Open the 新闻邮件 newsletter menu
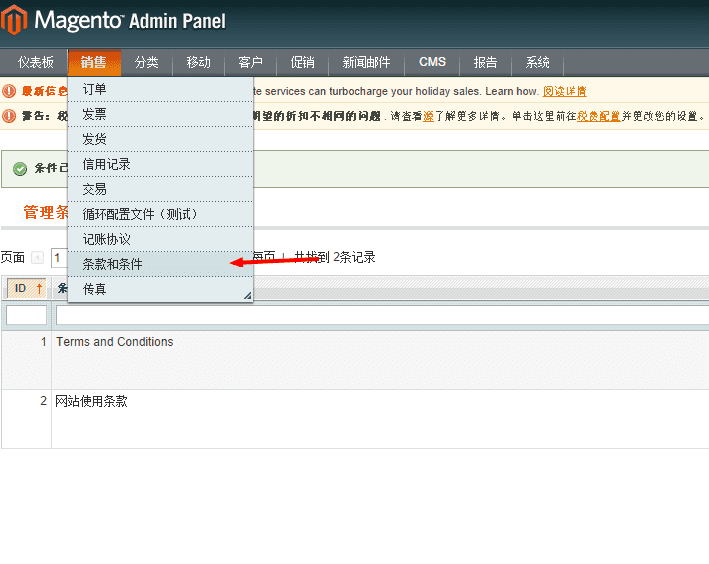The width and height of the screenshot is (709, 564). pos(366,62)
